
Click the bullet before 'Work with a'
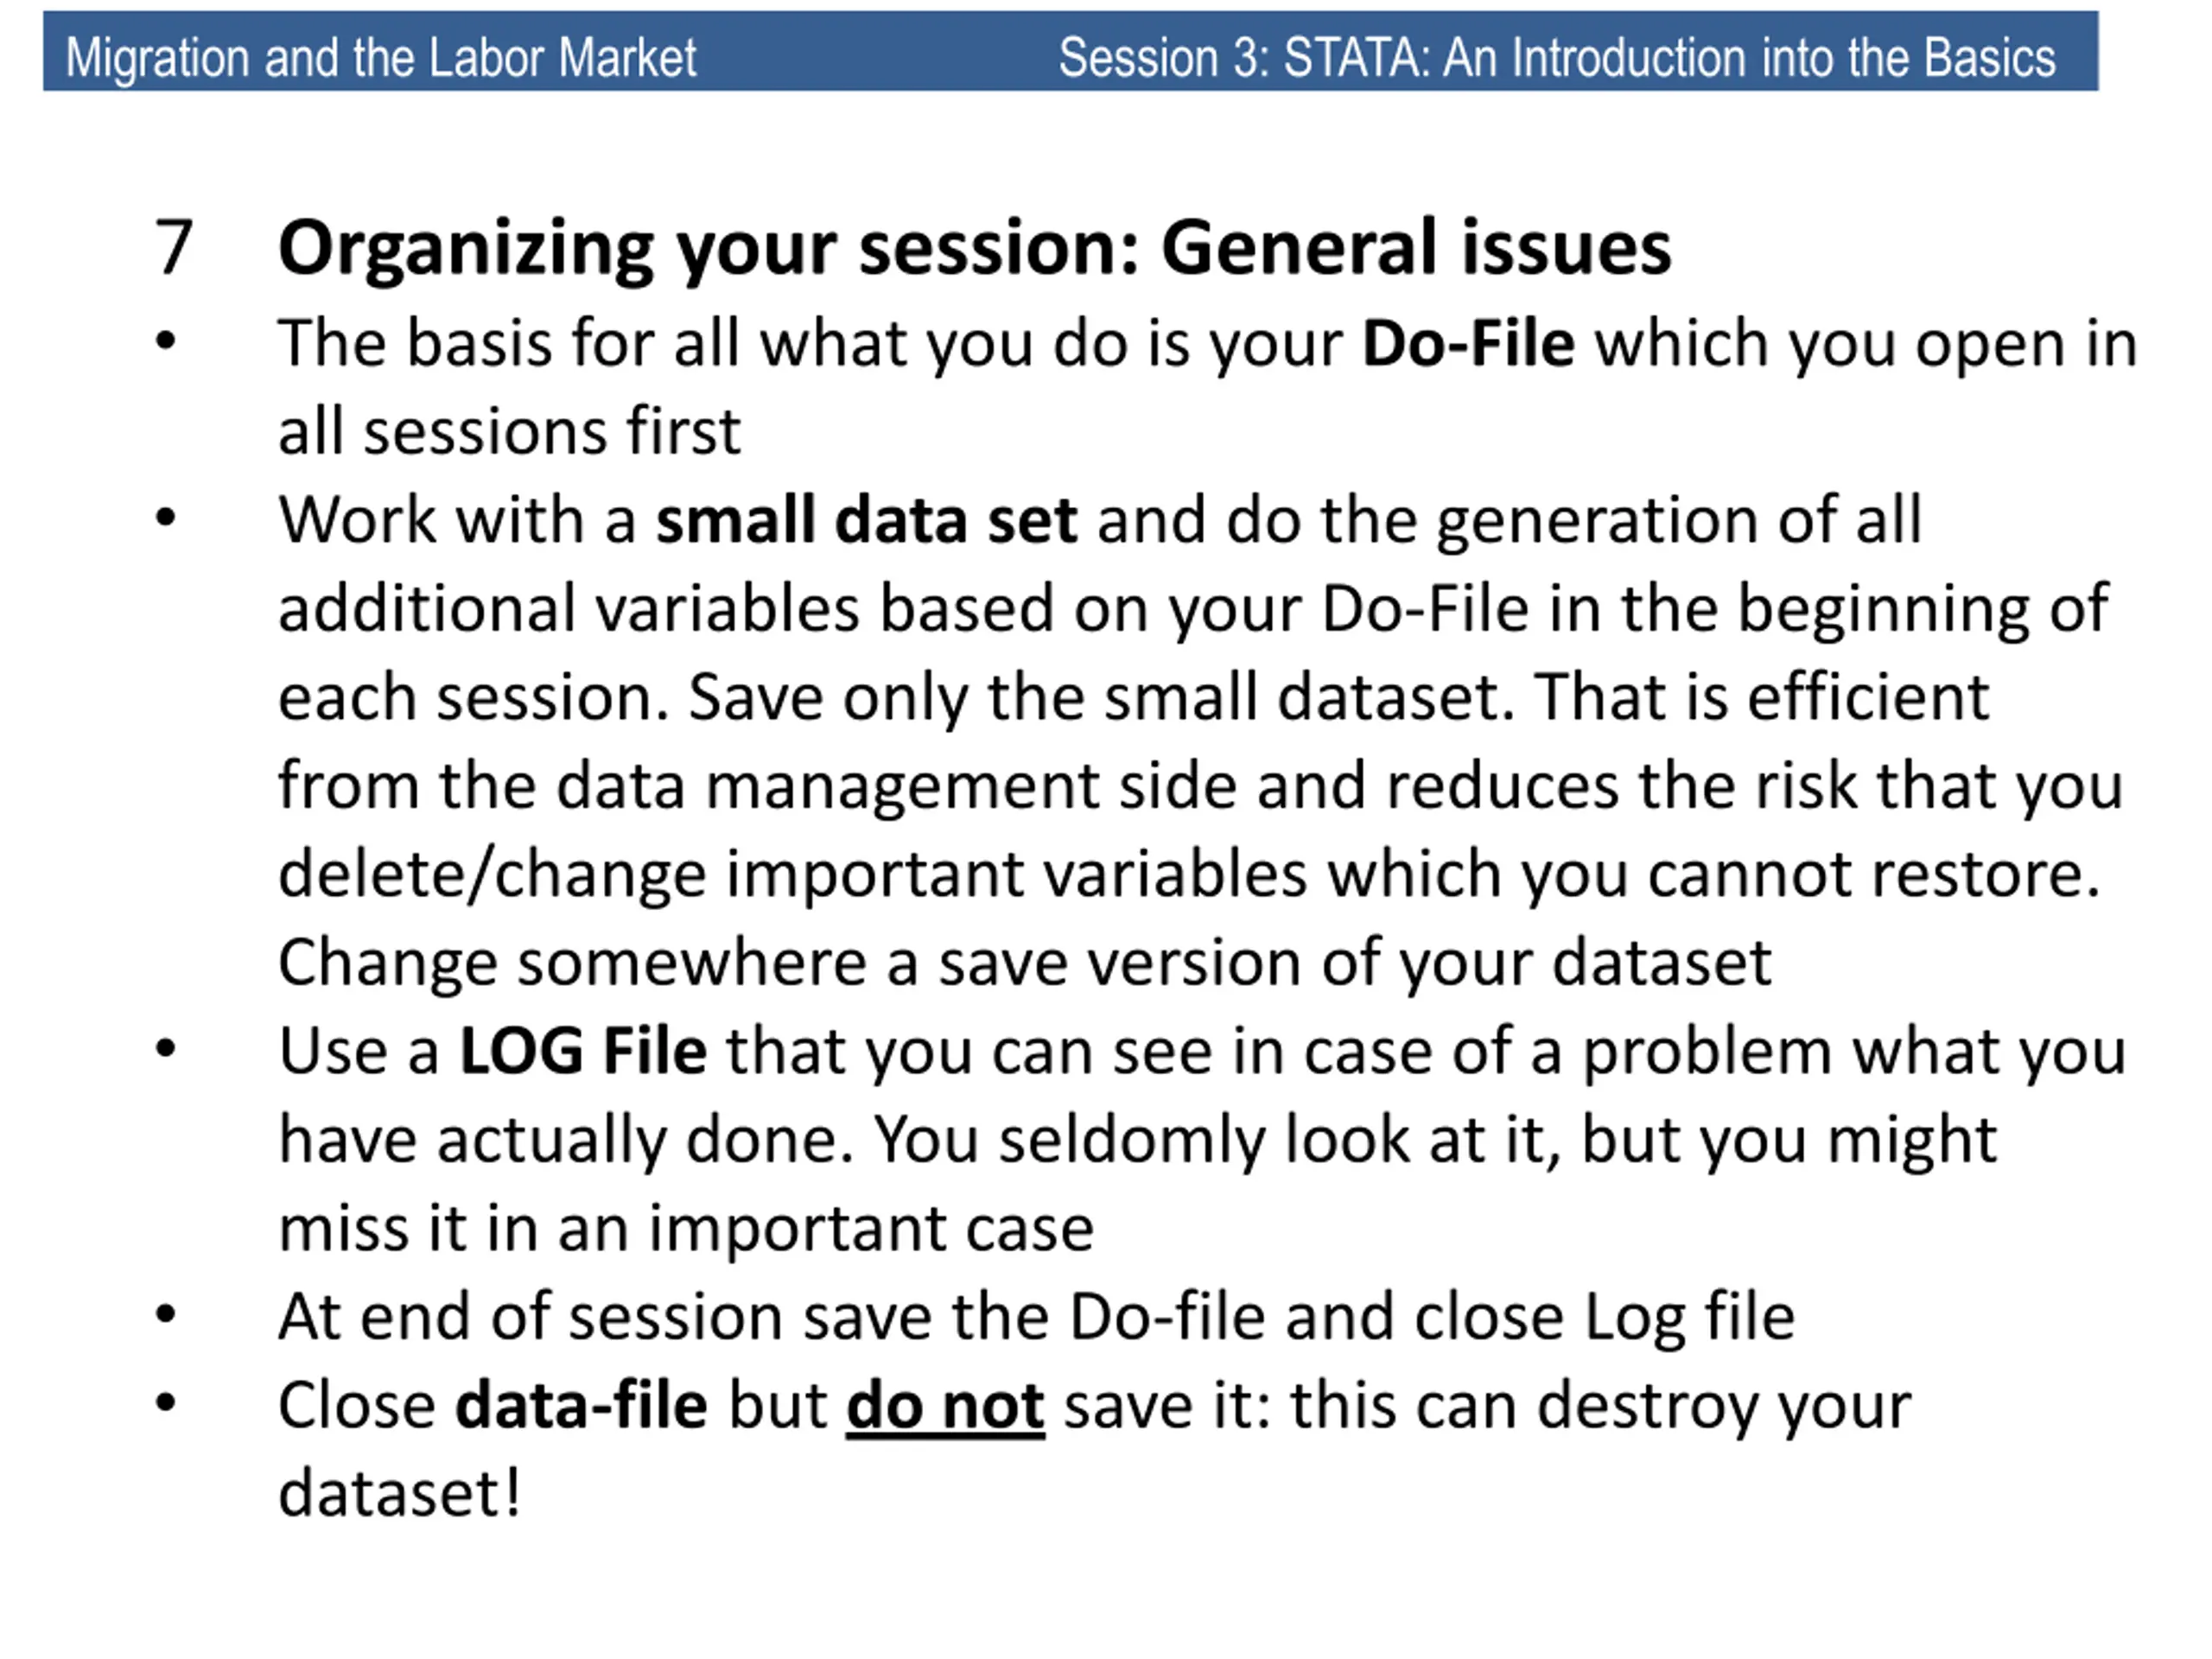coord(166,518)
